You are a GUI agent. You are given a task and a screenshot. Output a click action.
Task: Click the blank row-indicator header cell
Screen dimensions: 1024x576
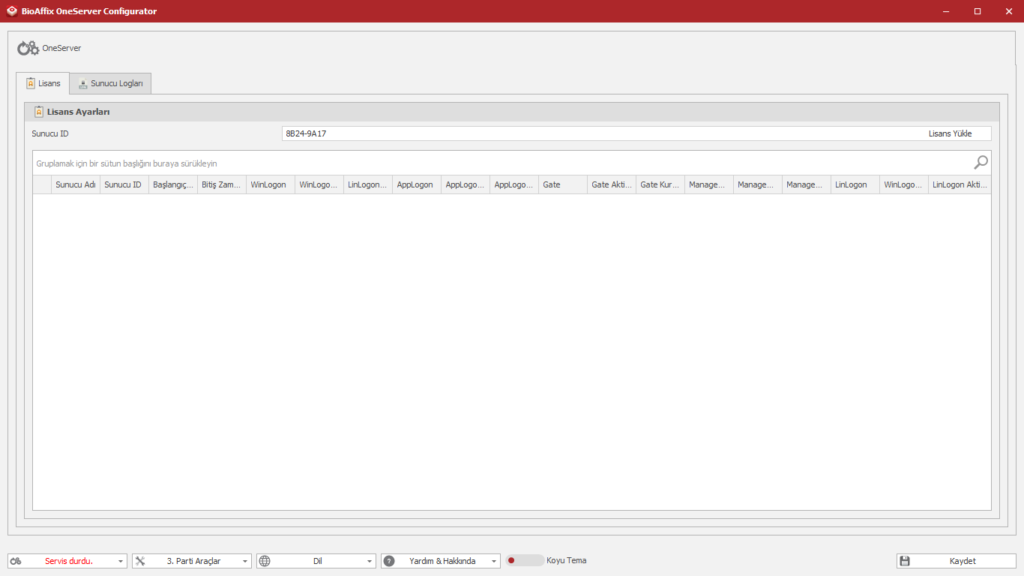coord(42,185)
